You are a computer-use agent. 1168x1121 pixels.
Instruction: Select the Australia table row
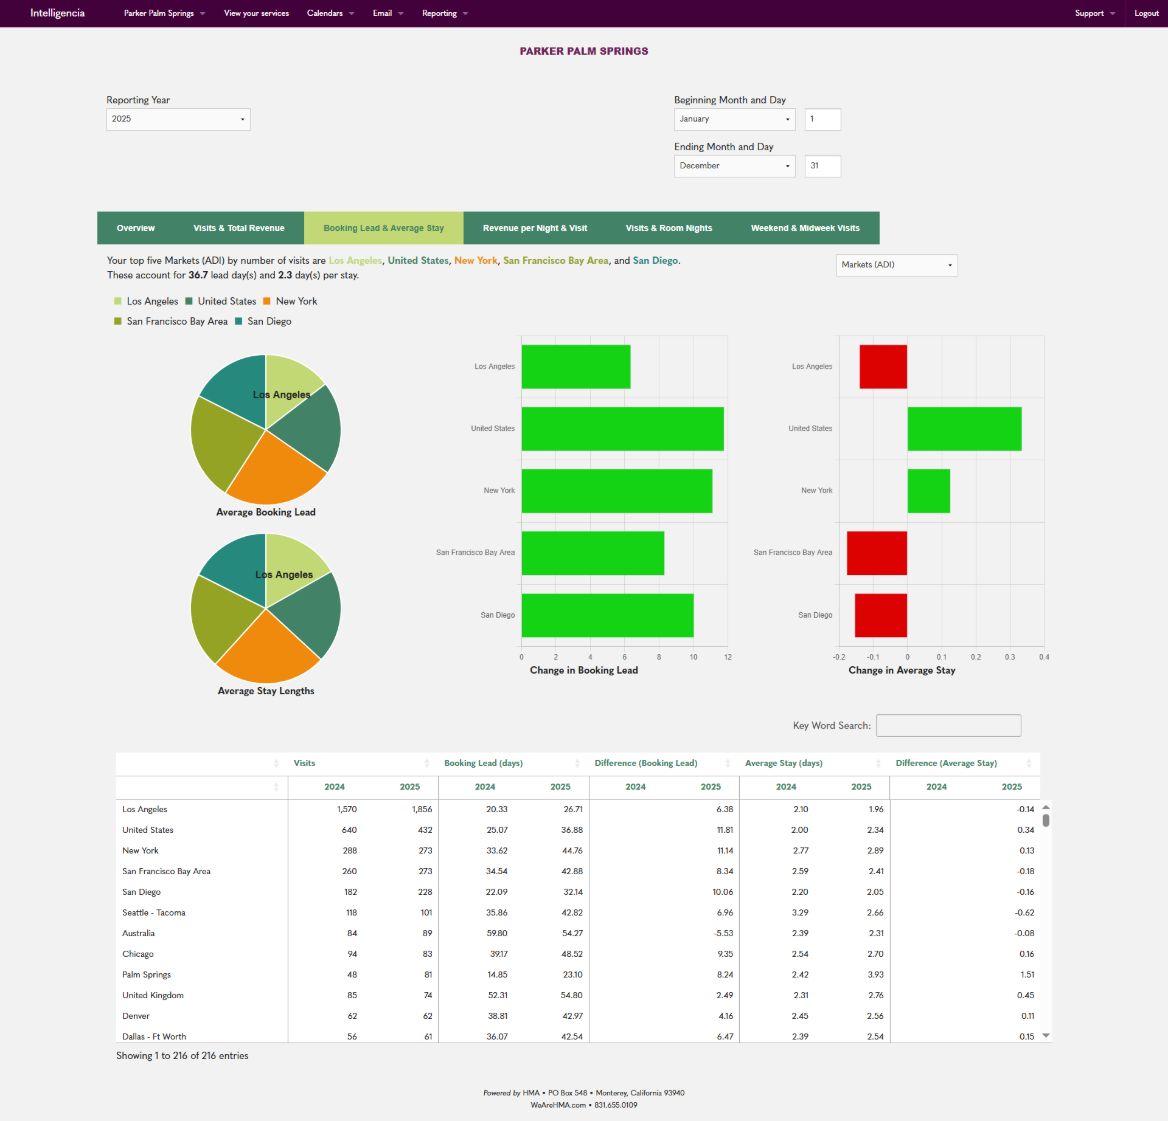577,934
